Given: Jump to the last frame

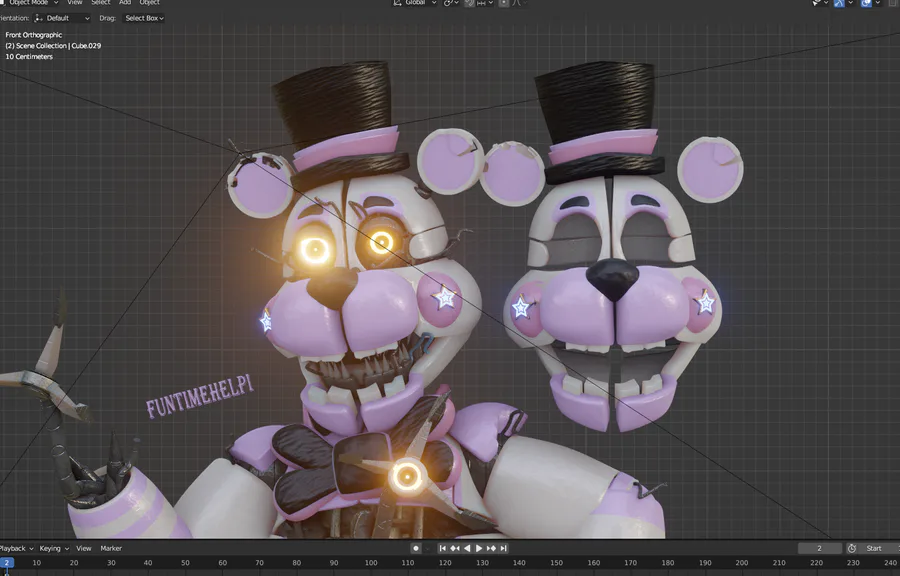Looking at the screenshot, I should click(503, 548).
